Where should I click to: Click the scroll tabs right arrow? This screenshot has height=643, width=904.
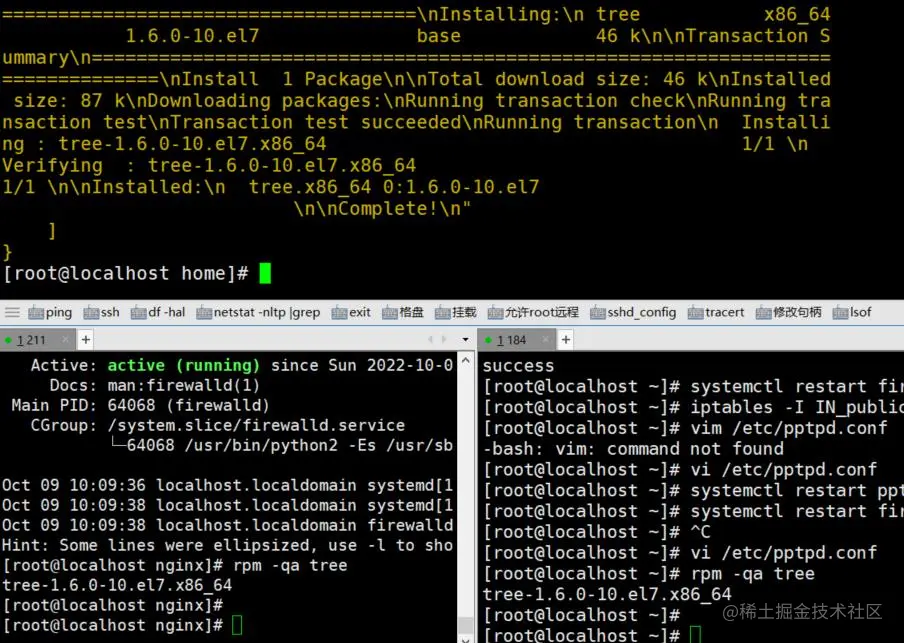[x=444, y=340]
